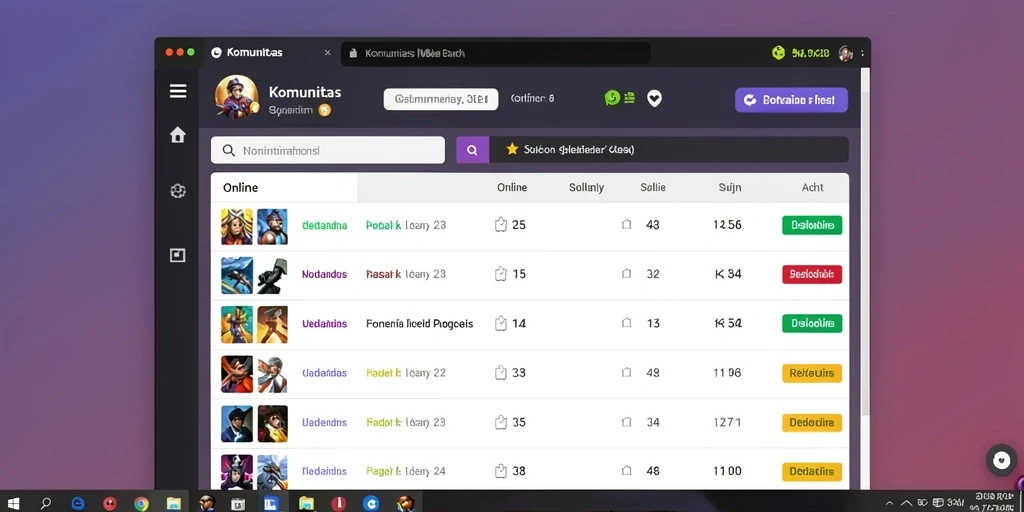Screen dimensions: 1024x512
Task: Click the like icon next to 35
Action: coord(501,422)
